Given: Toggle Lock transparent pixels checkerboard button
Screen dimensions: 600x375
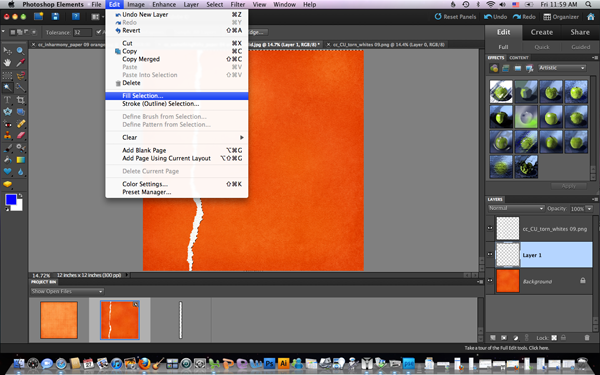Looking at the screenshot, I should [554, 338].
